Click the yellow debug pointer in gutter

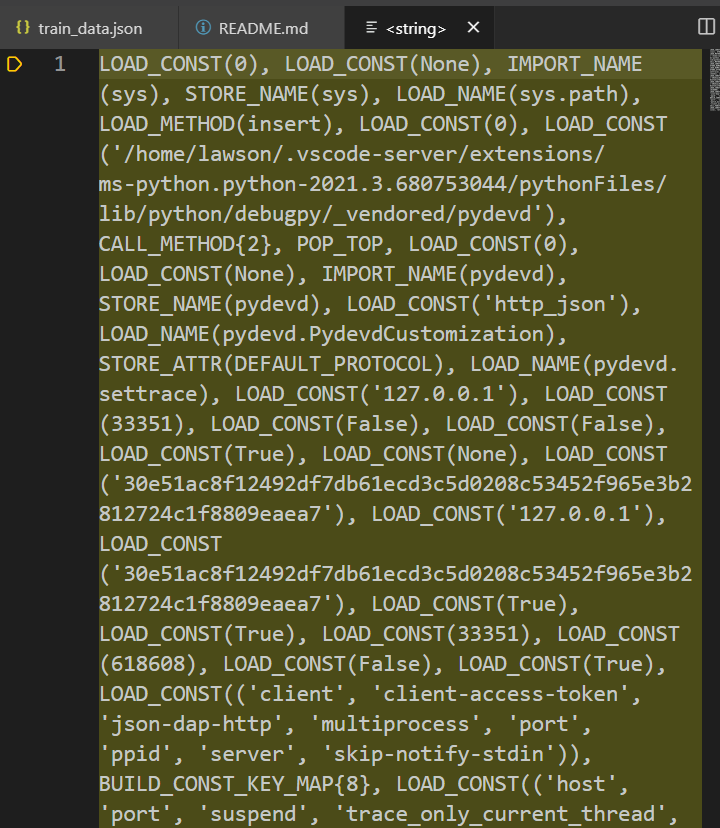(x=14, y=64)
